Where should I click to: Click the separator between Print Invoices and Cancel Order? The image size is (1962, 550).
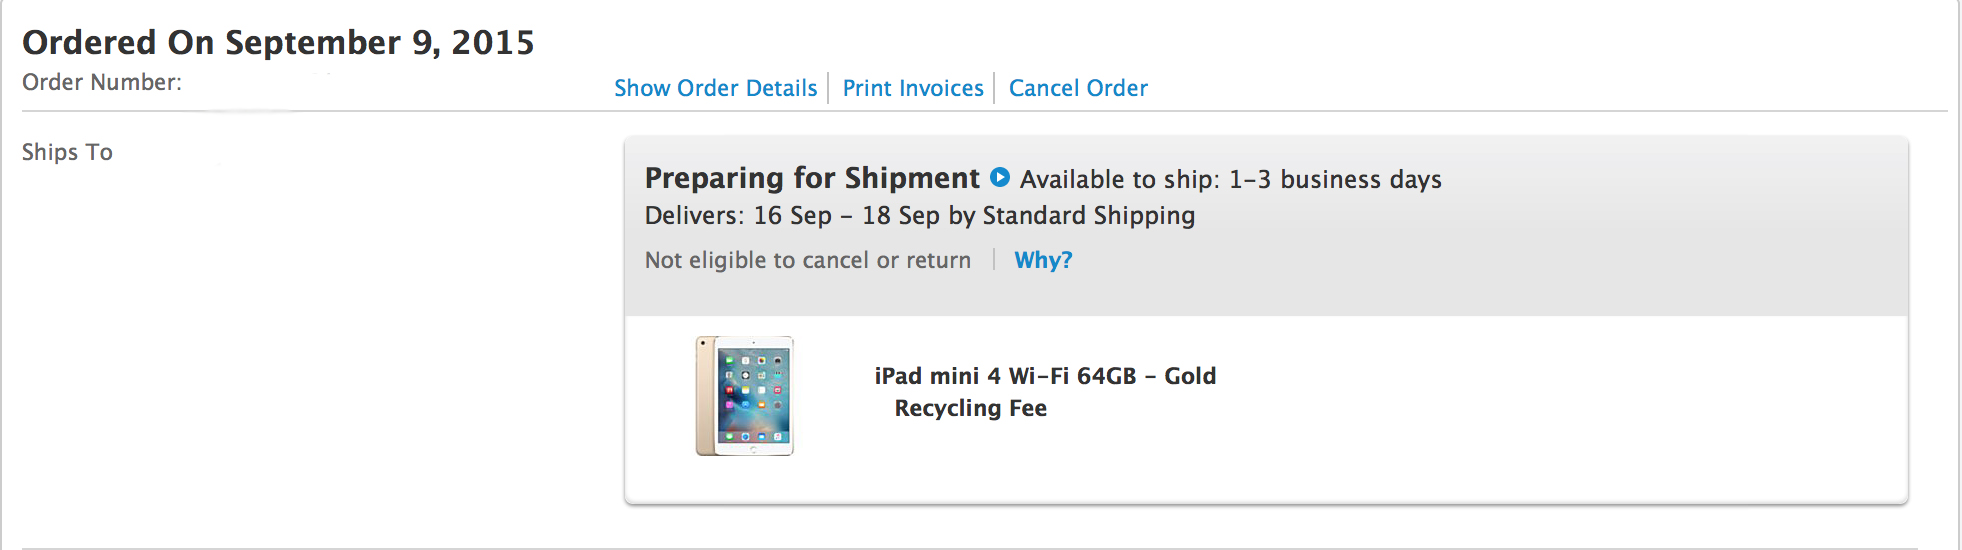994,88
